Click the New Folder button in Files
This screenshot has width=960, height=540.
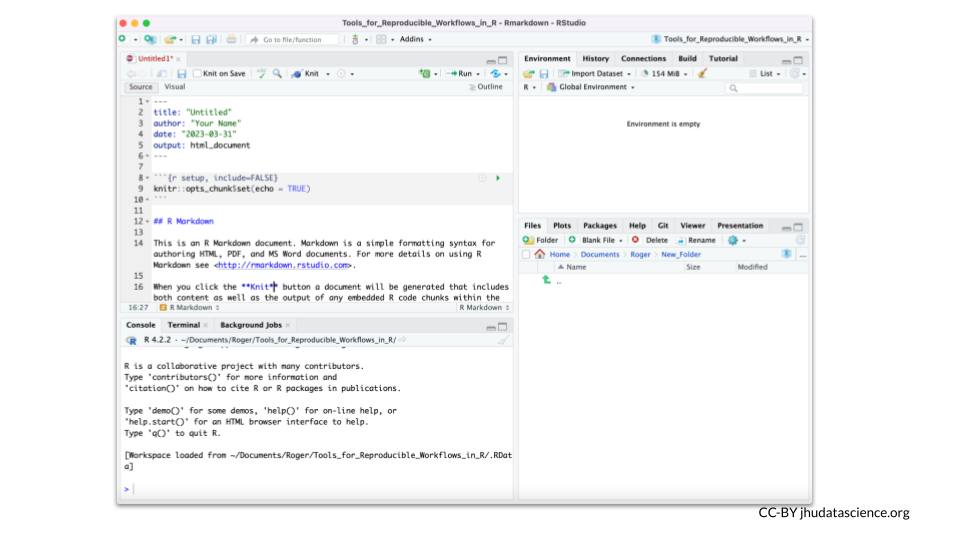(x=540, y=240)
